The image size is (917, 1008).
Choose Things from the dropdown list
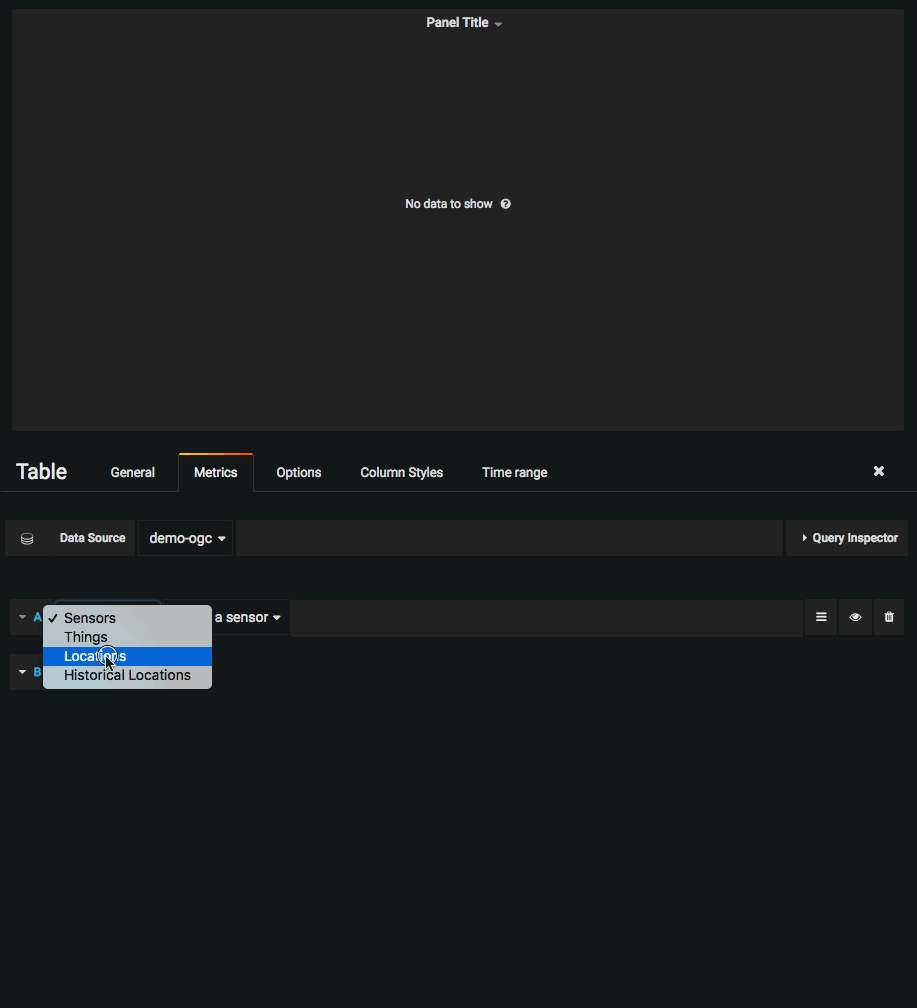(127, 637)
